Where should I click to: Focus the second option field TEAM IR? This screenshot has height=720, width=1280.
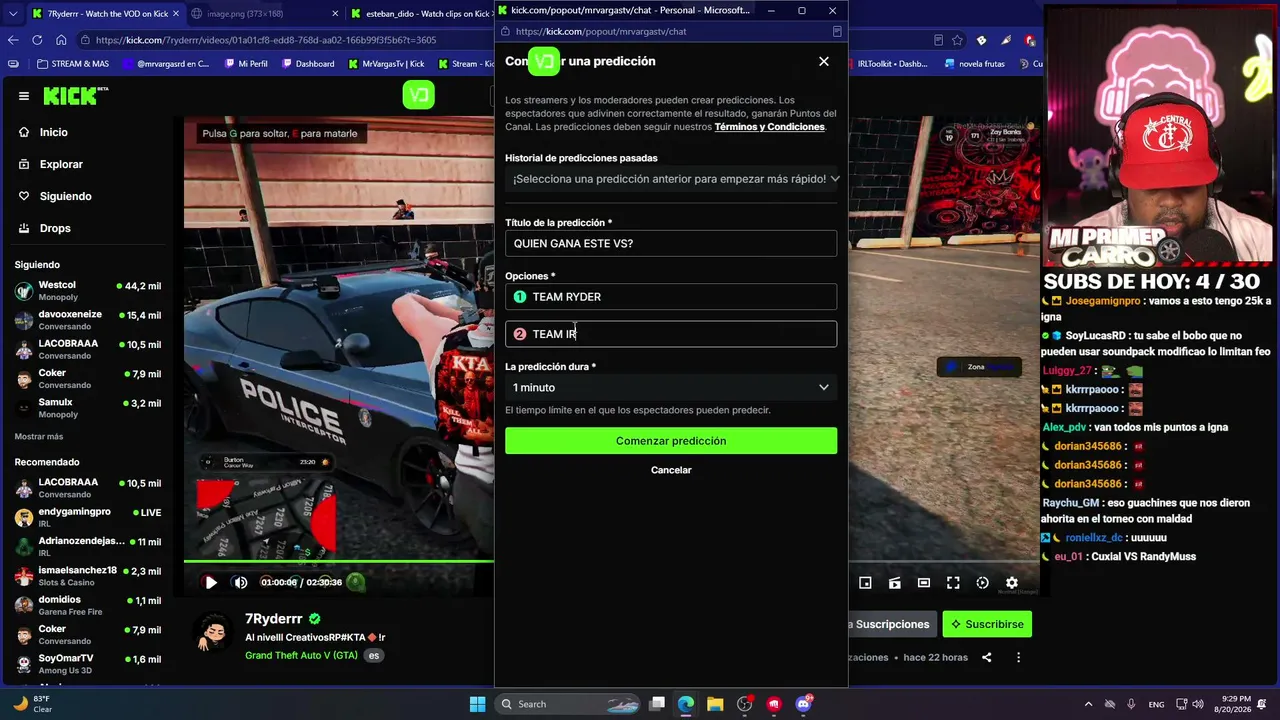671,334
